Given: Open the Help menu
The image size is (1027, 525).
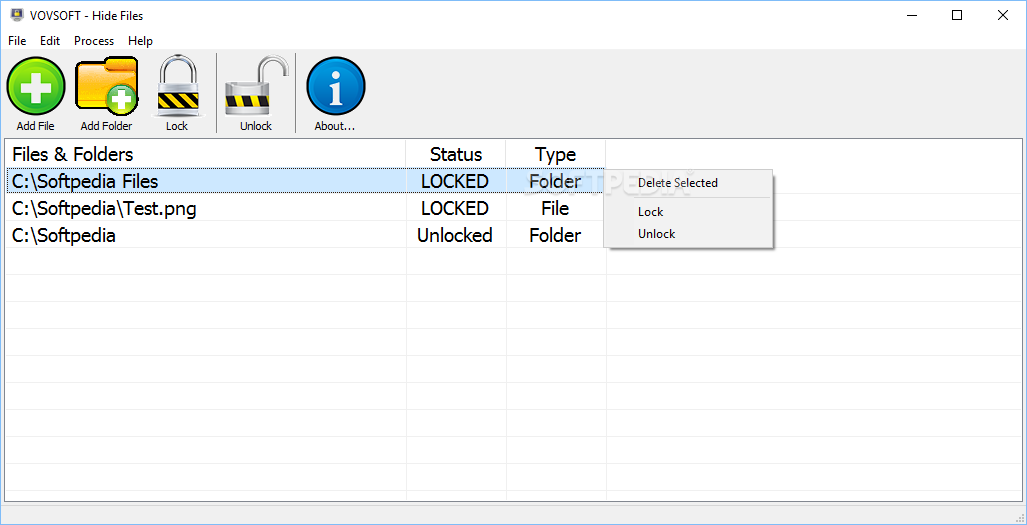Looking at the screenshot, I should [140, 41].
